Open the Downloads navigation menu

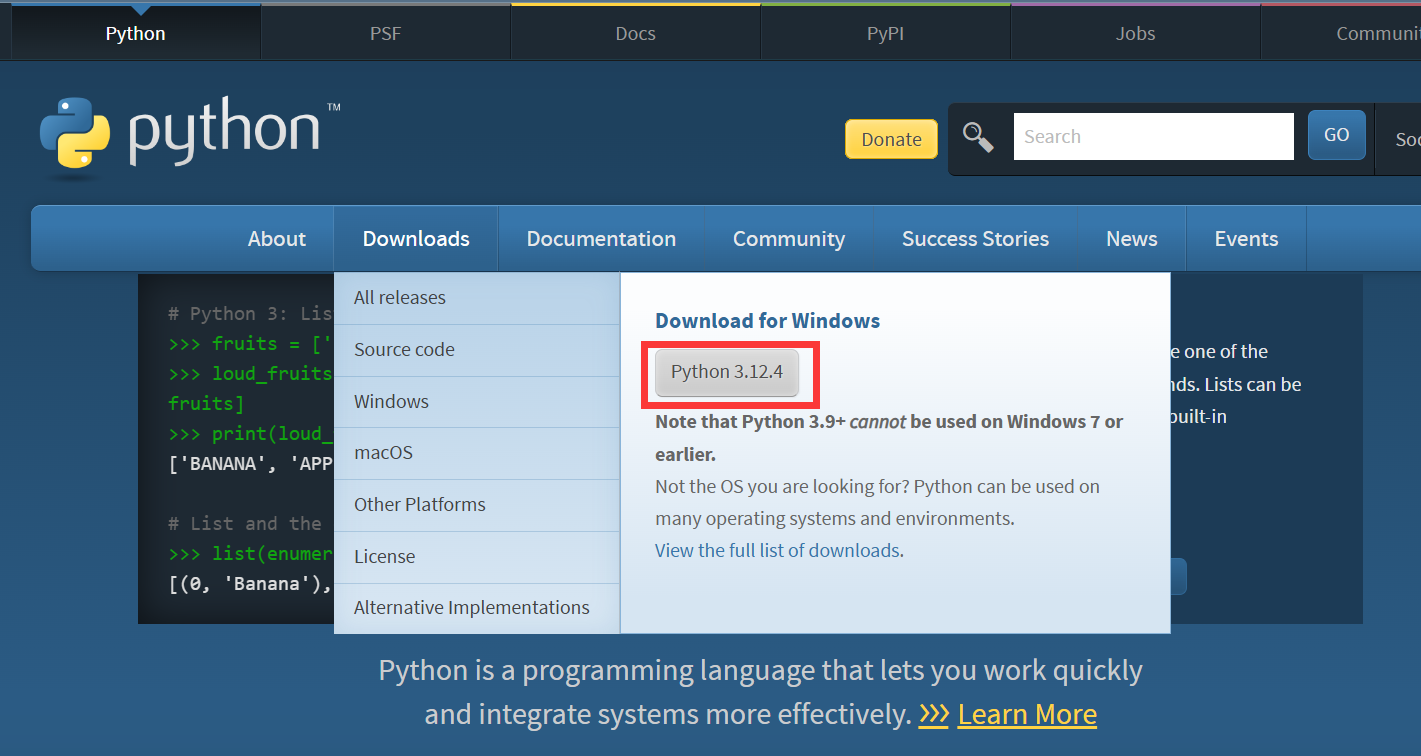[x=416, y=238]
